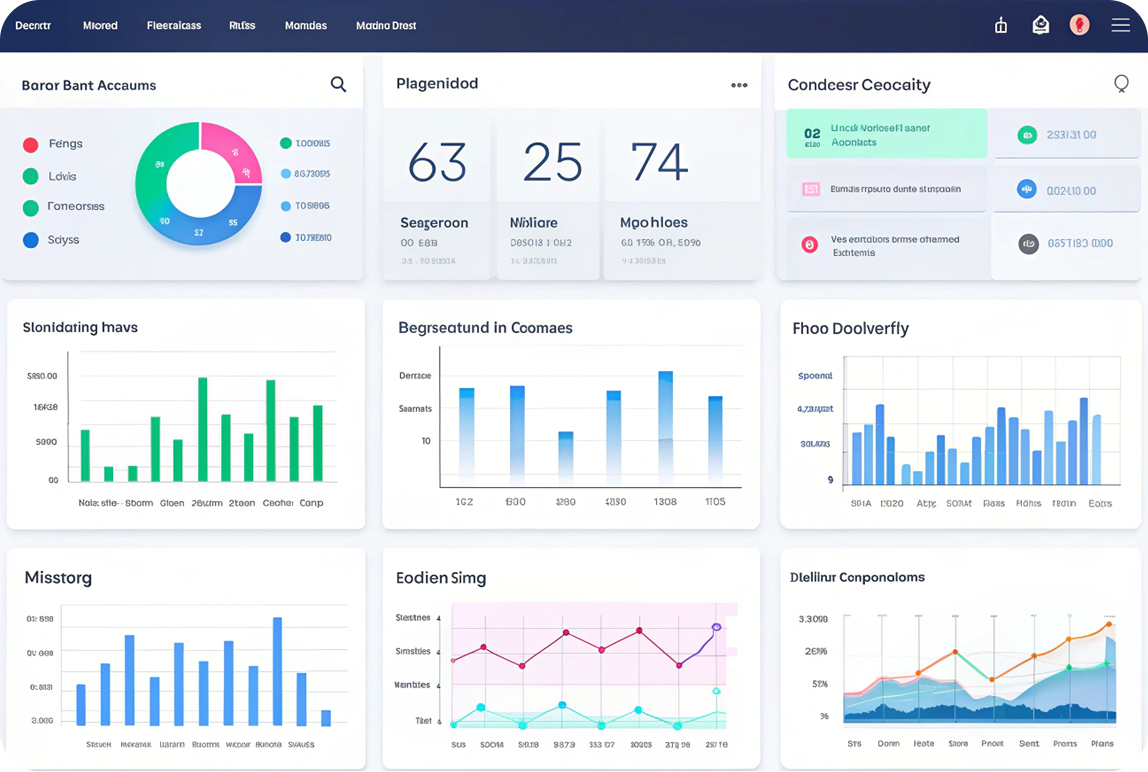The image size is (1148, 772).
Task: Select Mored in the navigation bar
Action: [100, 25]
